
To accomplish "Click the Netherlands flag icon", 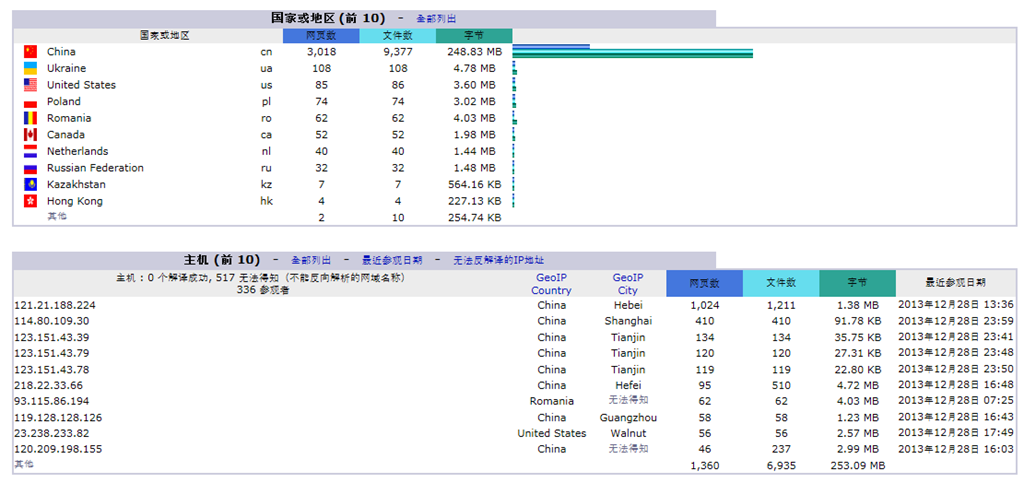I will pyautogui.click(x=30, y=151).
